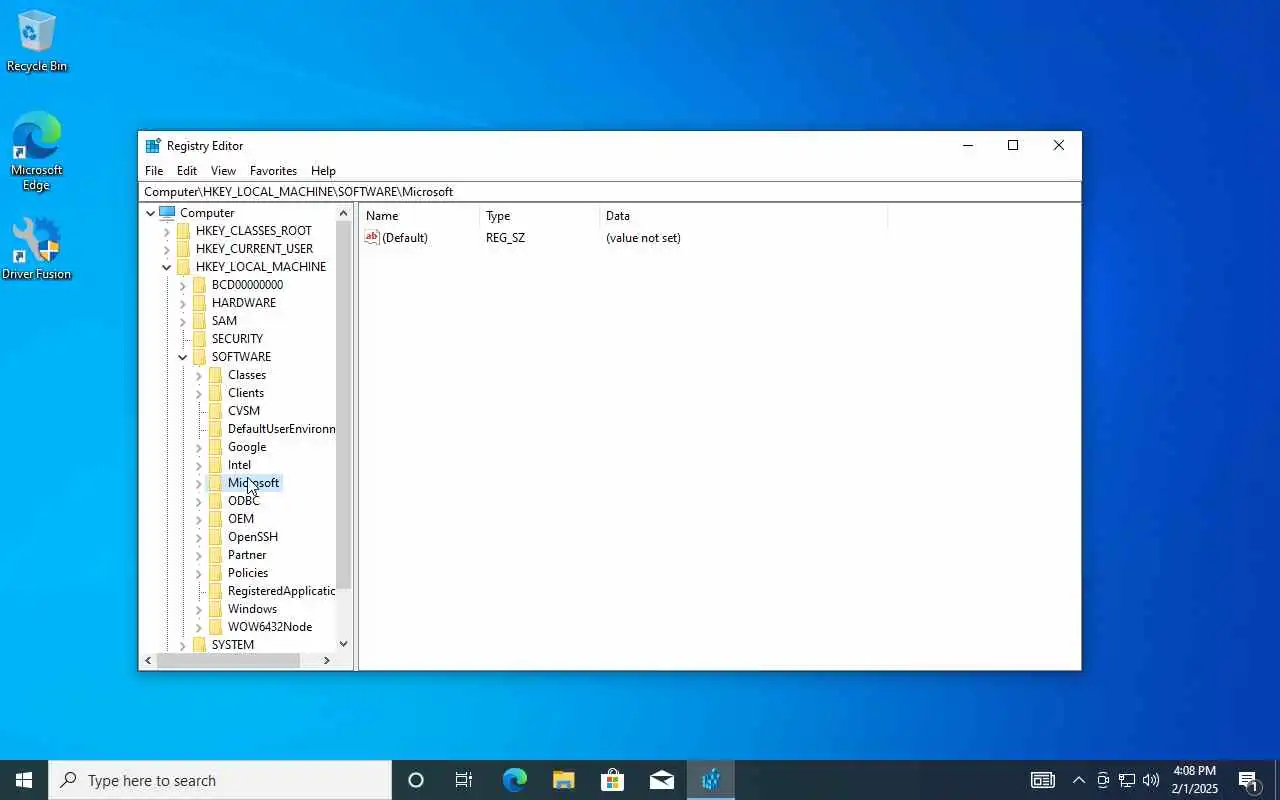
Task: Click the (Default) string value icon
Action: (372, 238)
